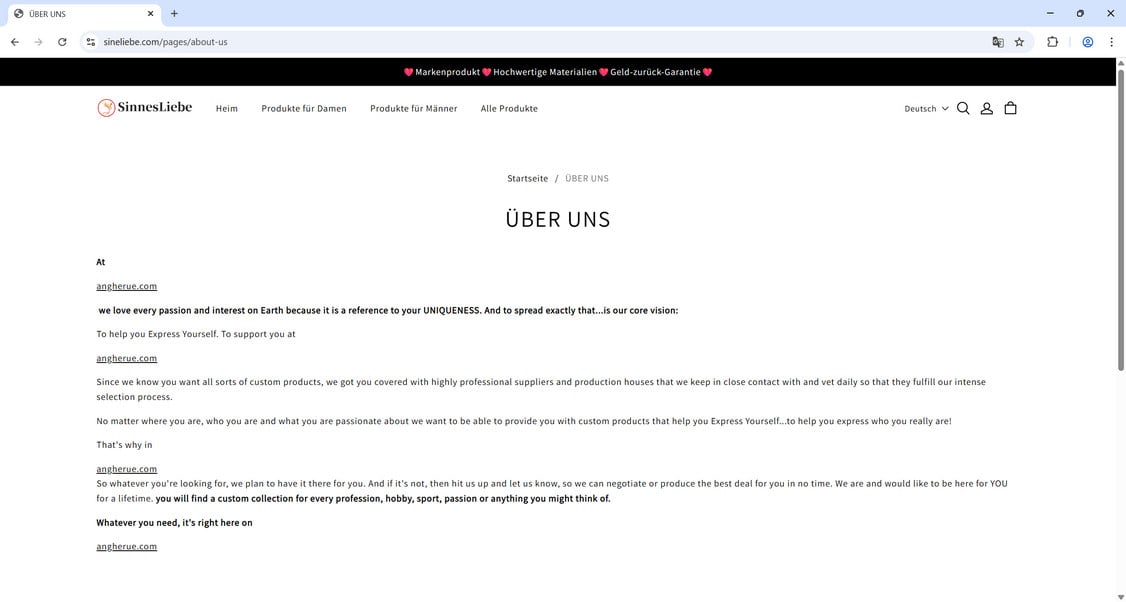
Task: Click angherue.com link after 'That's why in'
Action: click(x=126, y=468)
